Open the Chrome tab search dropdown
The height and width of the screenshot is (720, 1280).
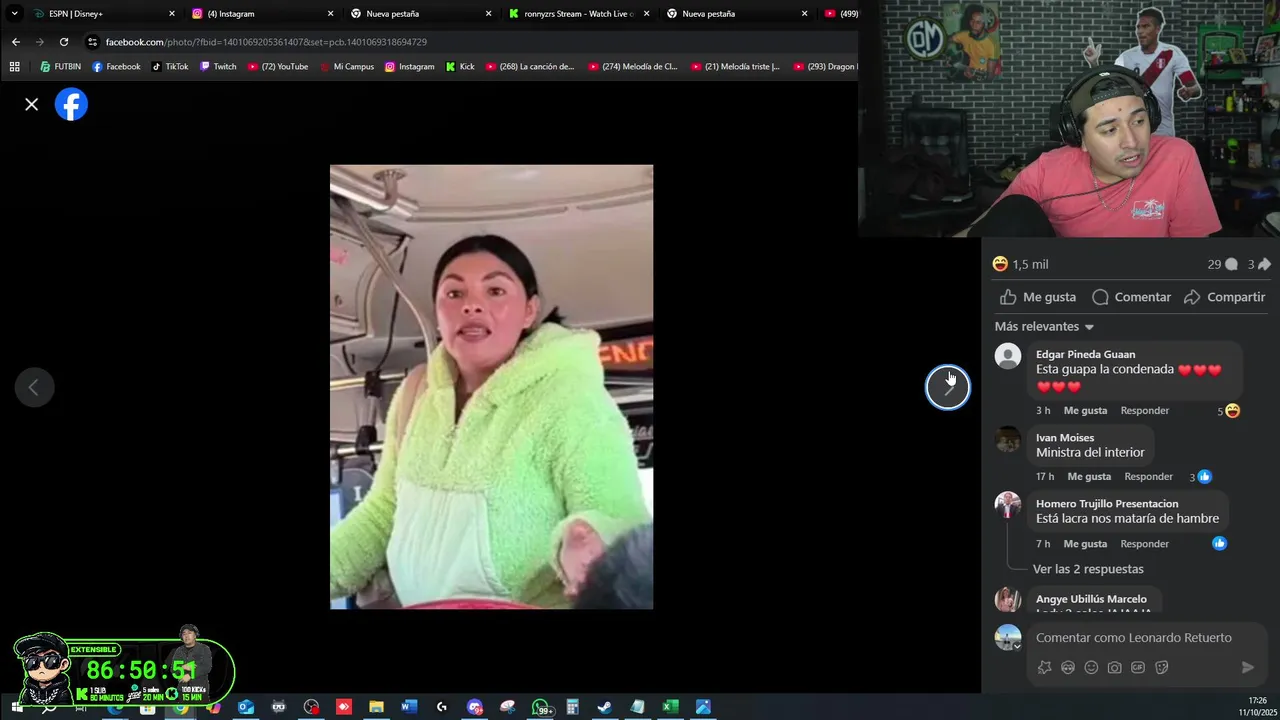click(x=14, y=13)
